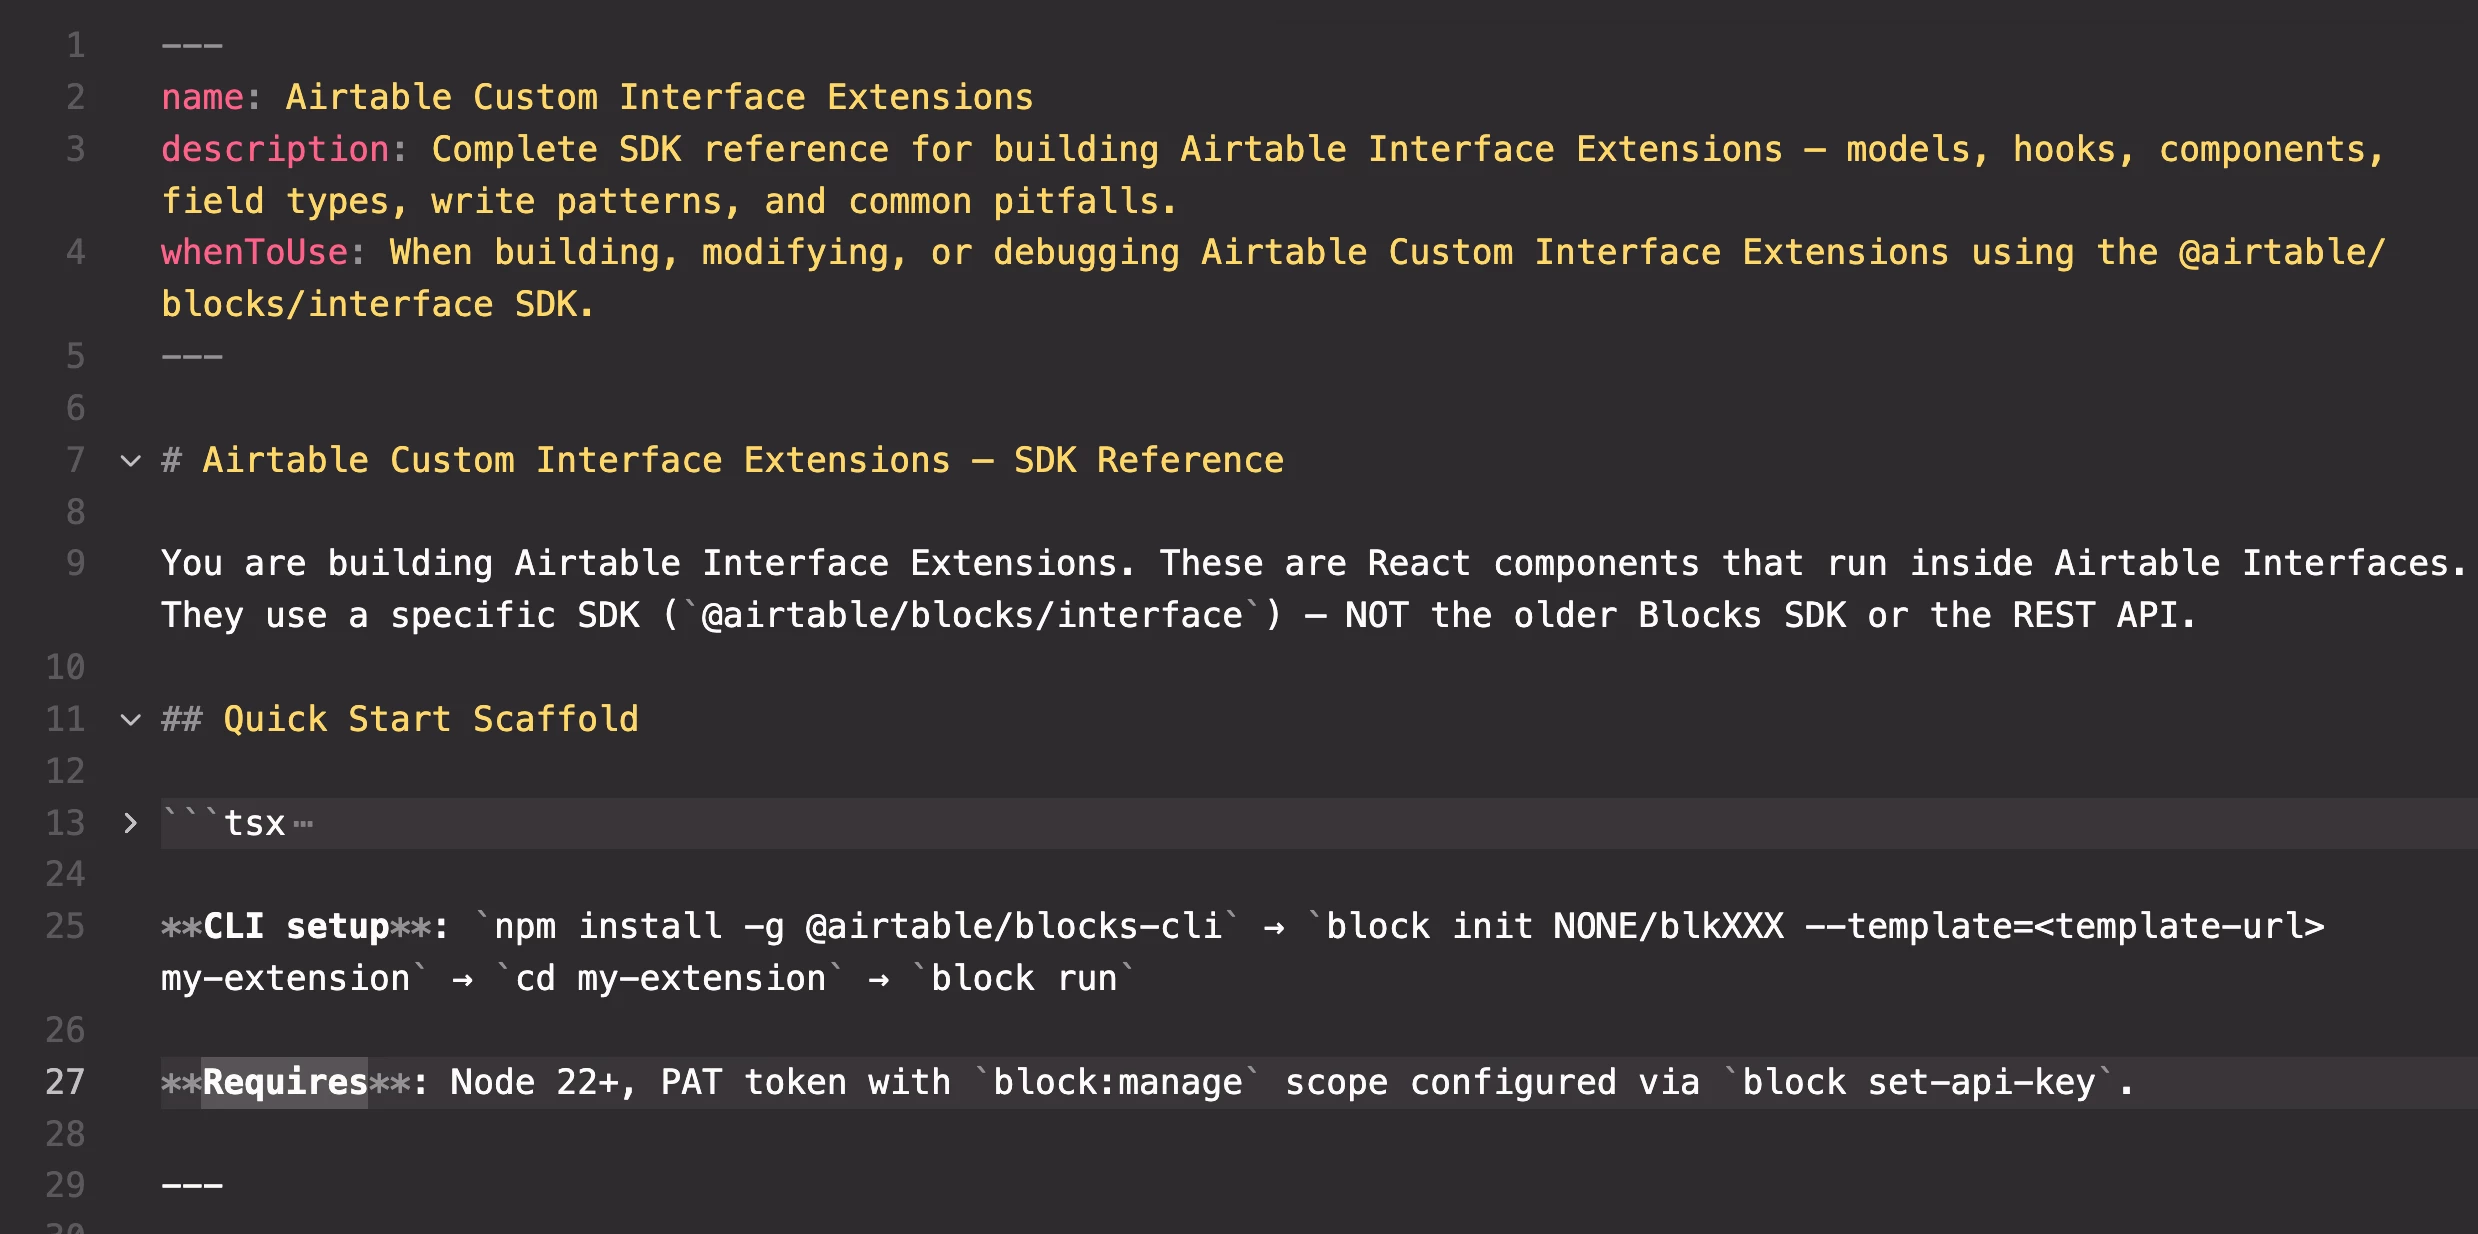Click the block:manage inline code
Screen dimensions: 2478x1234
pos(1117,1082)
